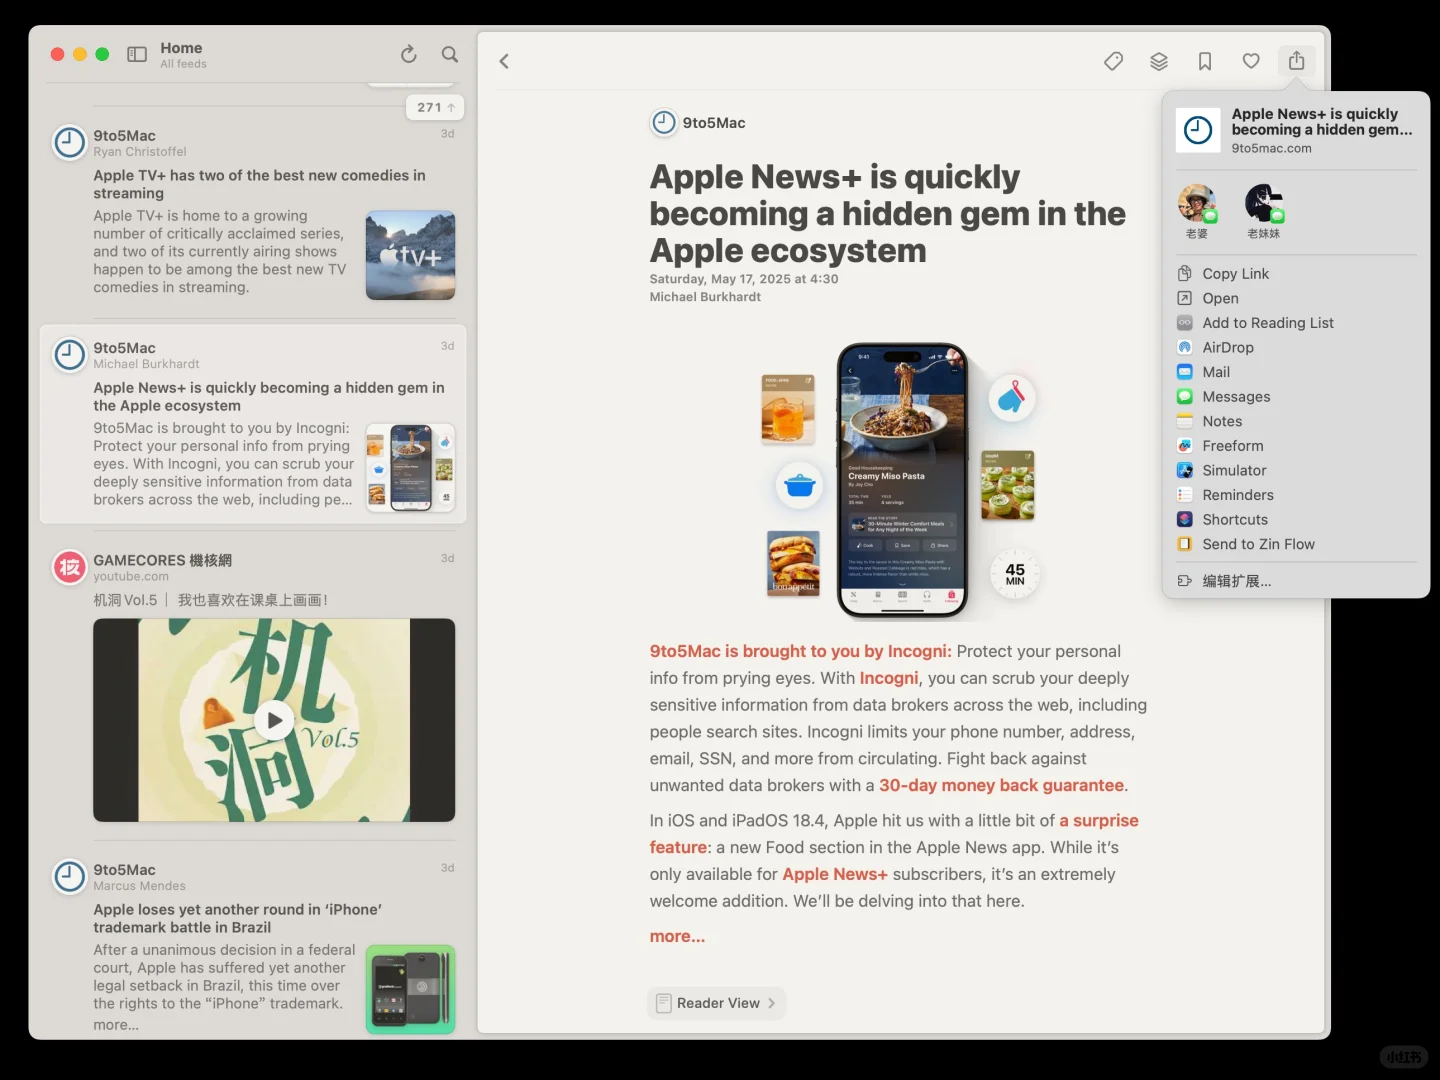Jump to 271 unread items badge
1440x1080 pixels.
click(435, 107)
